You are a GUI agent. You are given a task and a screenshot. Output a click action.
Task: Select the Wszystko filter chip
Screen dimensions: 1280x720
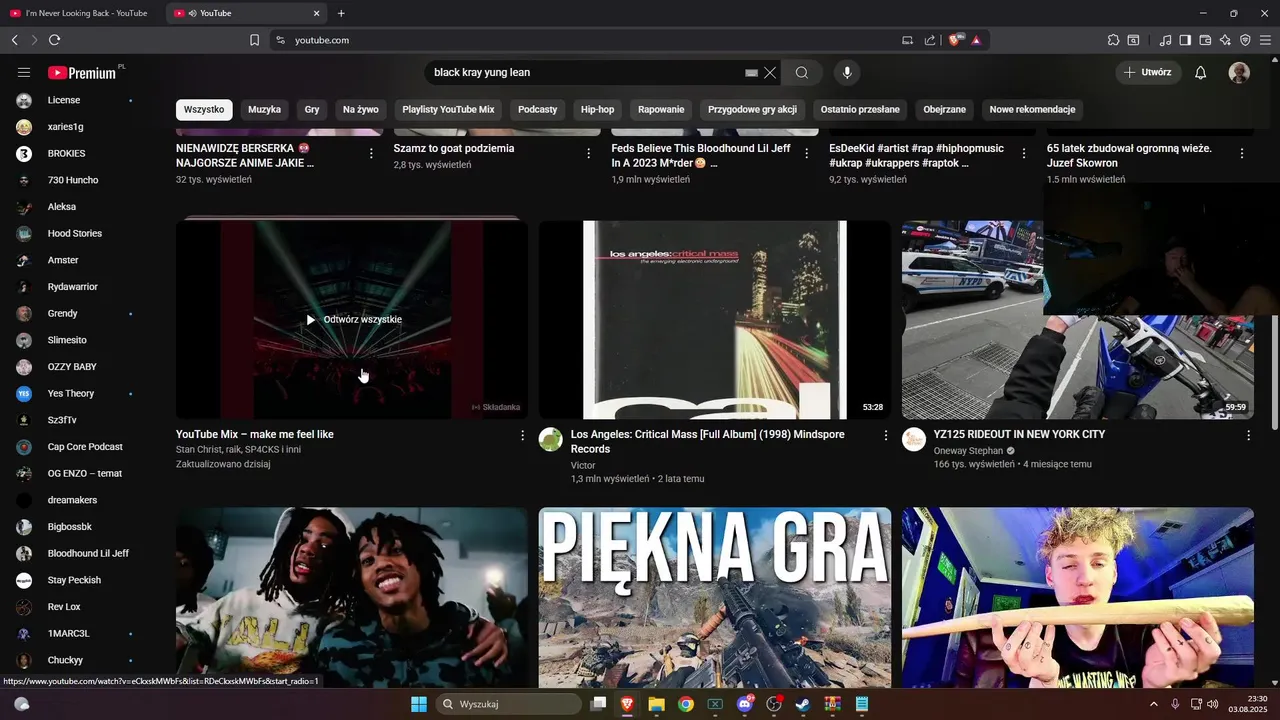point(204,110)
